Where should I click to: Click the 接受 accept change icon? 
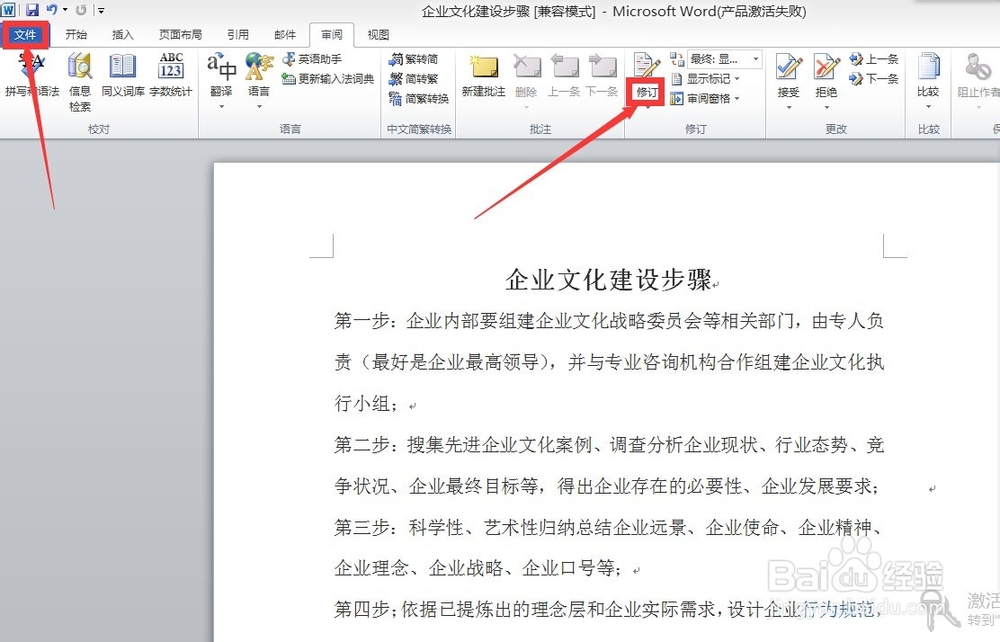coord(787,70)
